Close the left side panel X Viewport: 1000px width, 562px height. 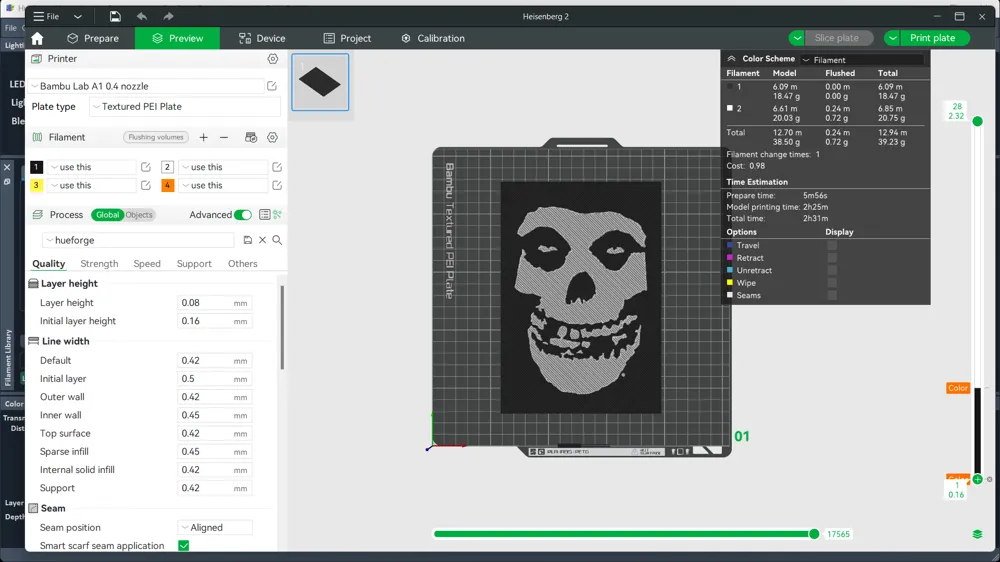[x=7, y=167]
